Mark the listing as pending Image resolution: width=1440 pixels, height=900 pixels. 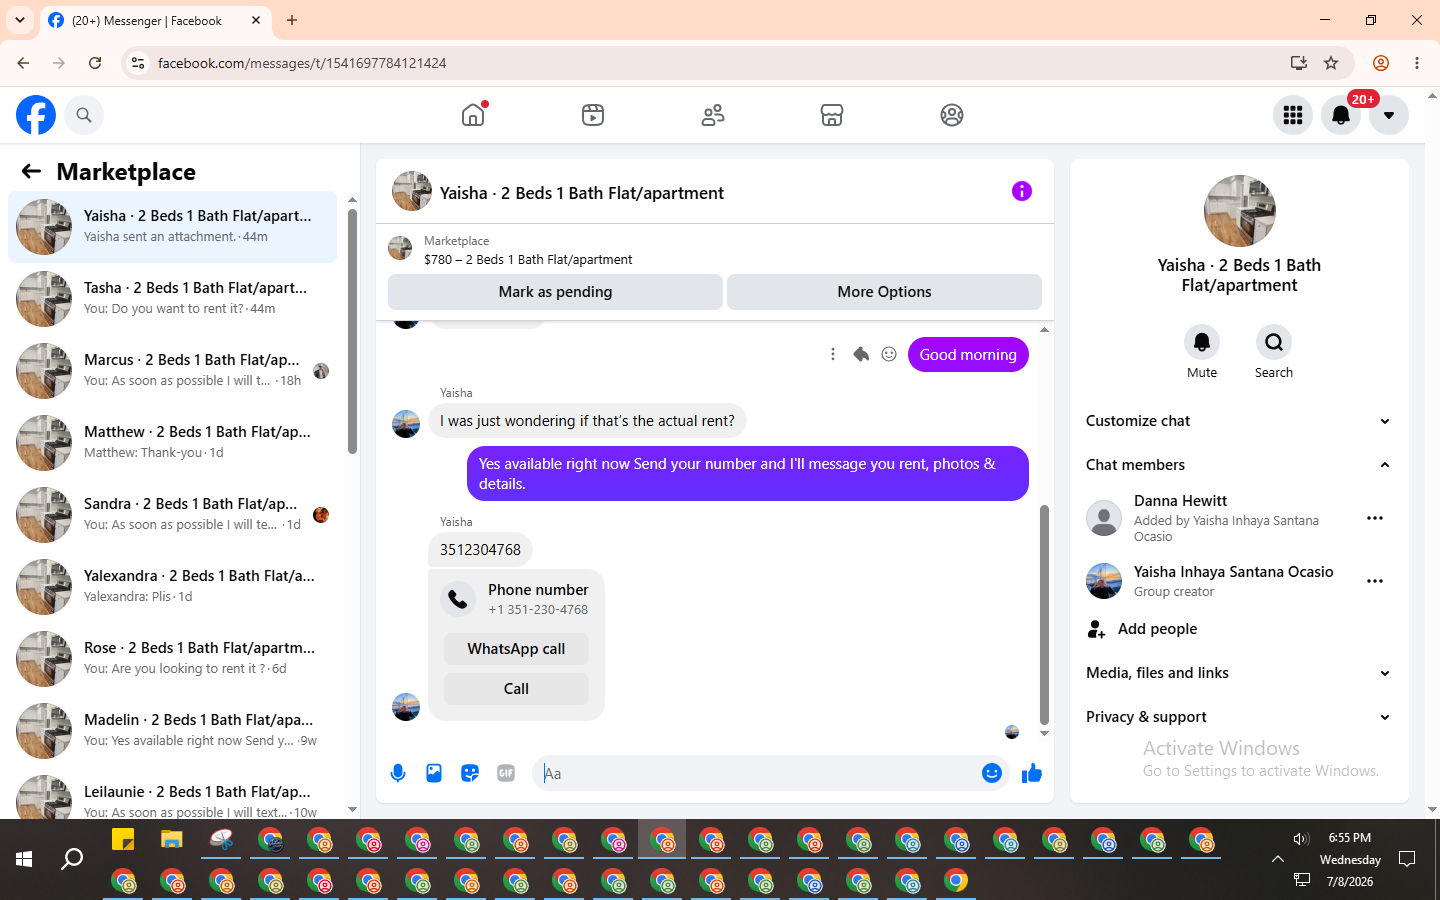[555, 292]
